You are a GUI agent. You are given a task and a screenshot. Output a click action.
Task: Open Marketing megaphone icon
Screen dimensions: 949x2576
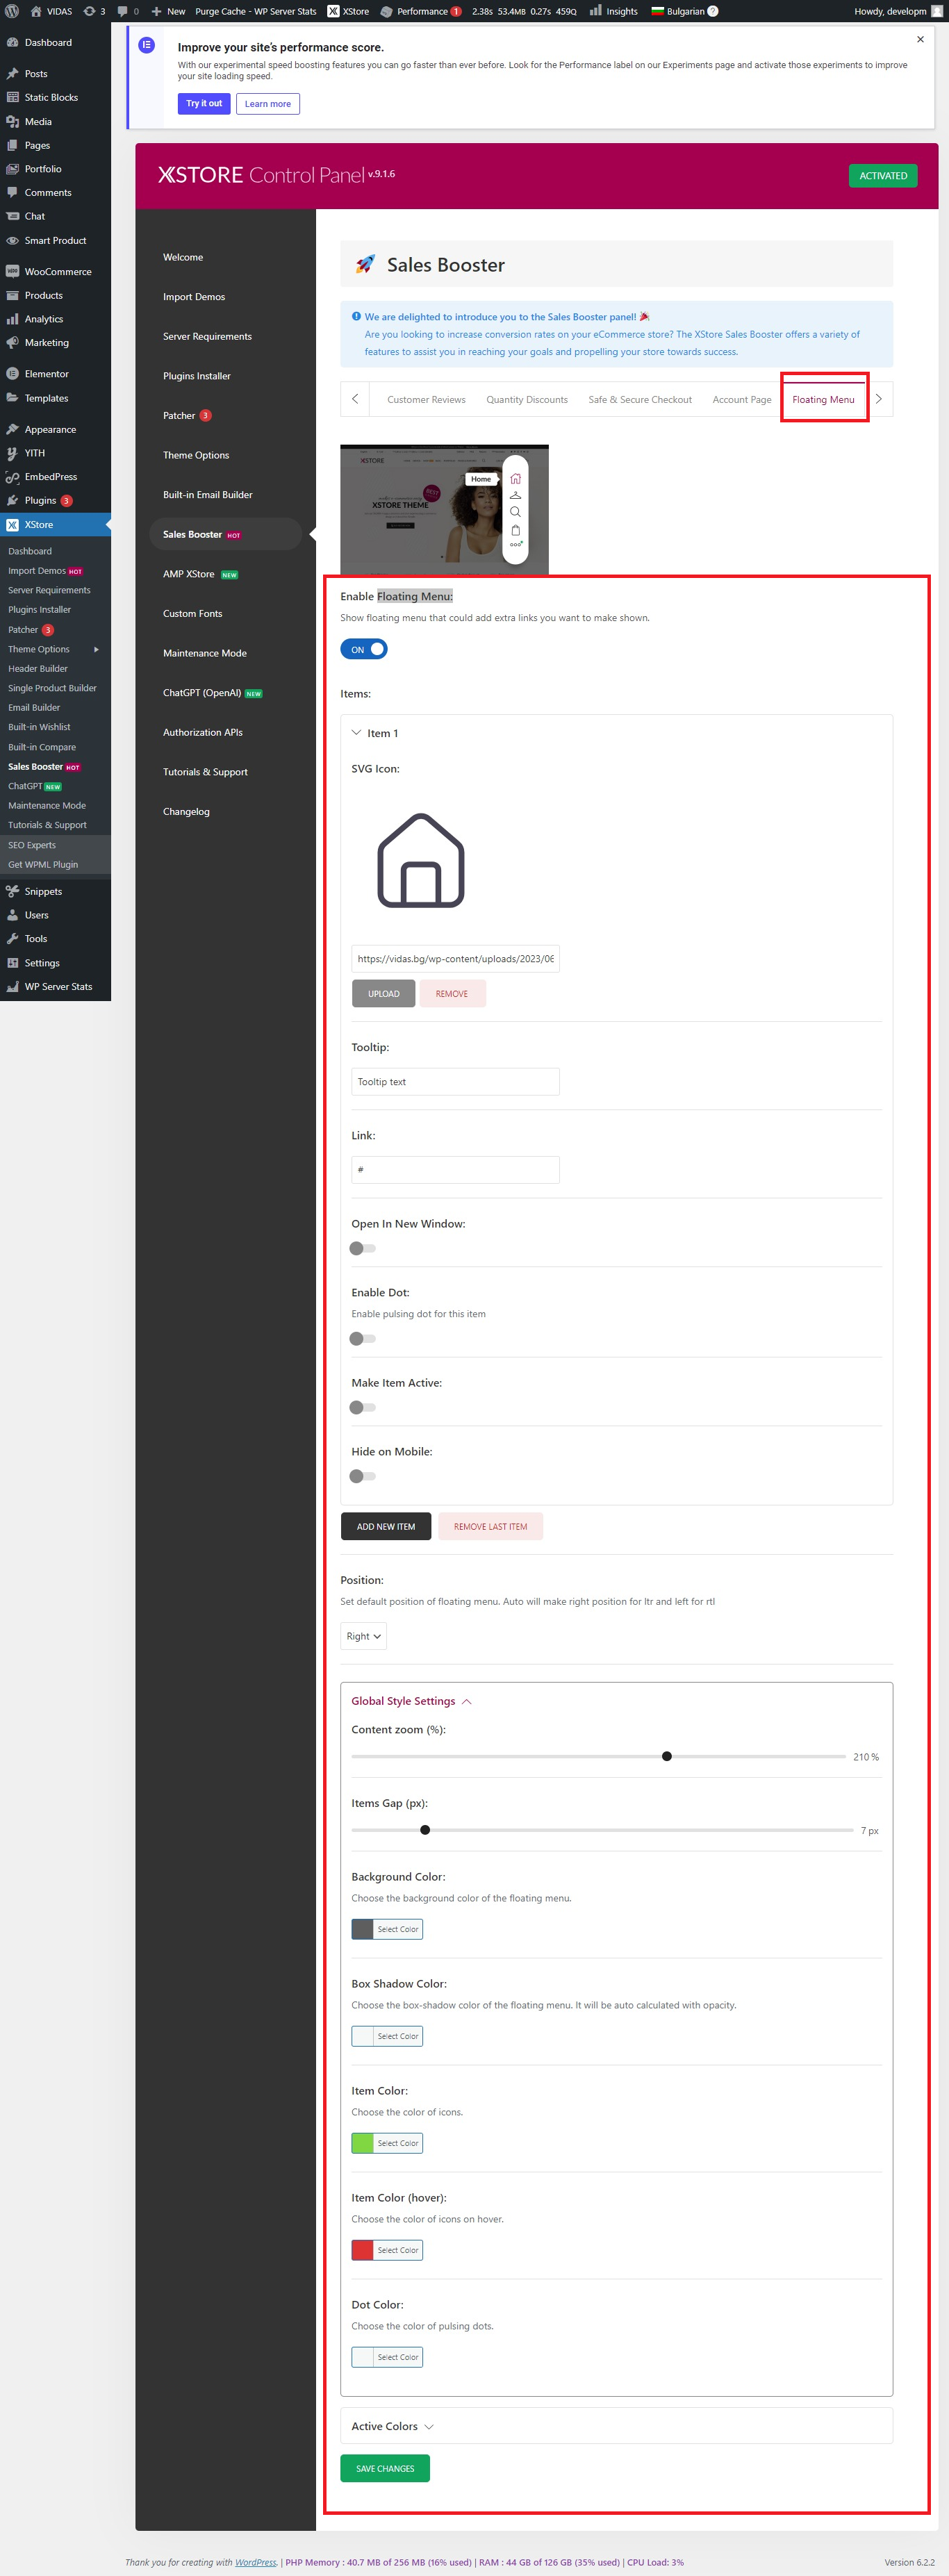coord(12,342)
